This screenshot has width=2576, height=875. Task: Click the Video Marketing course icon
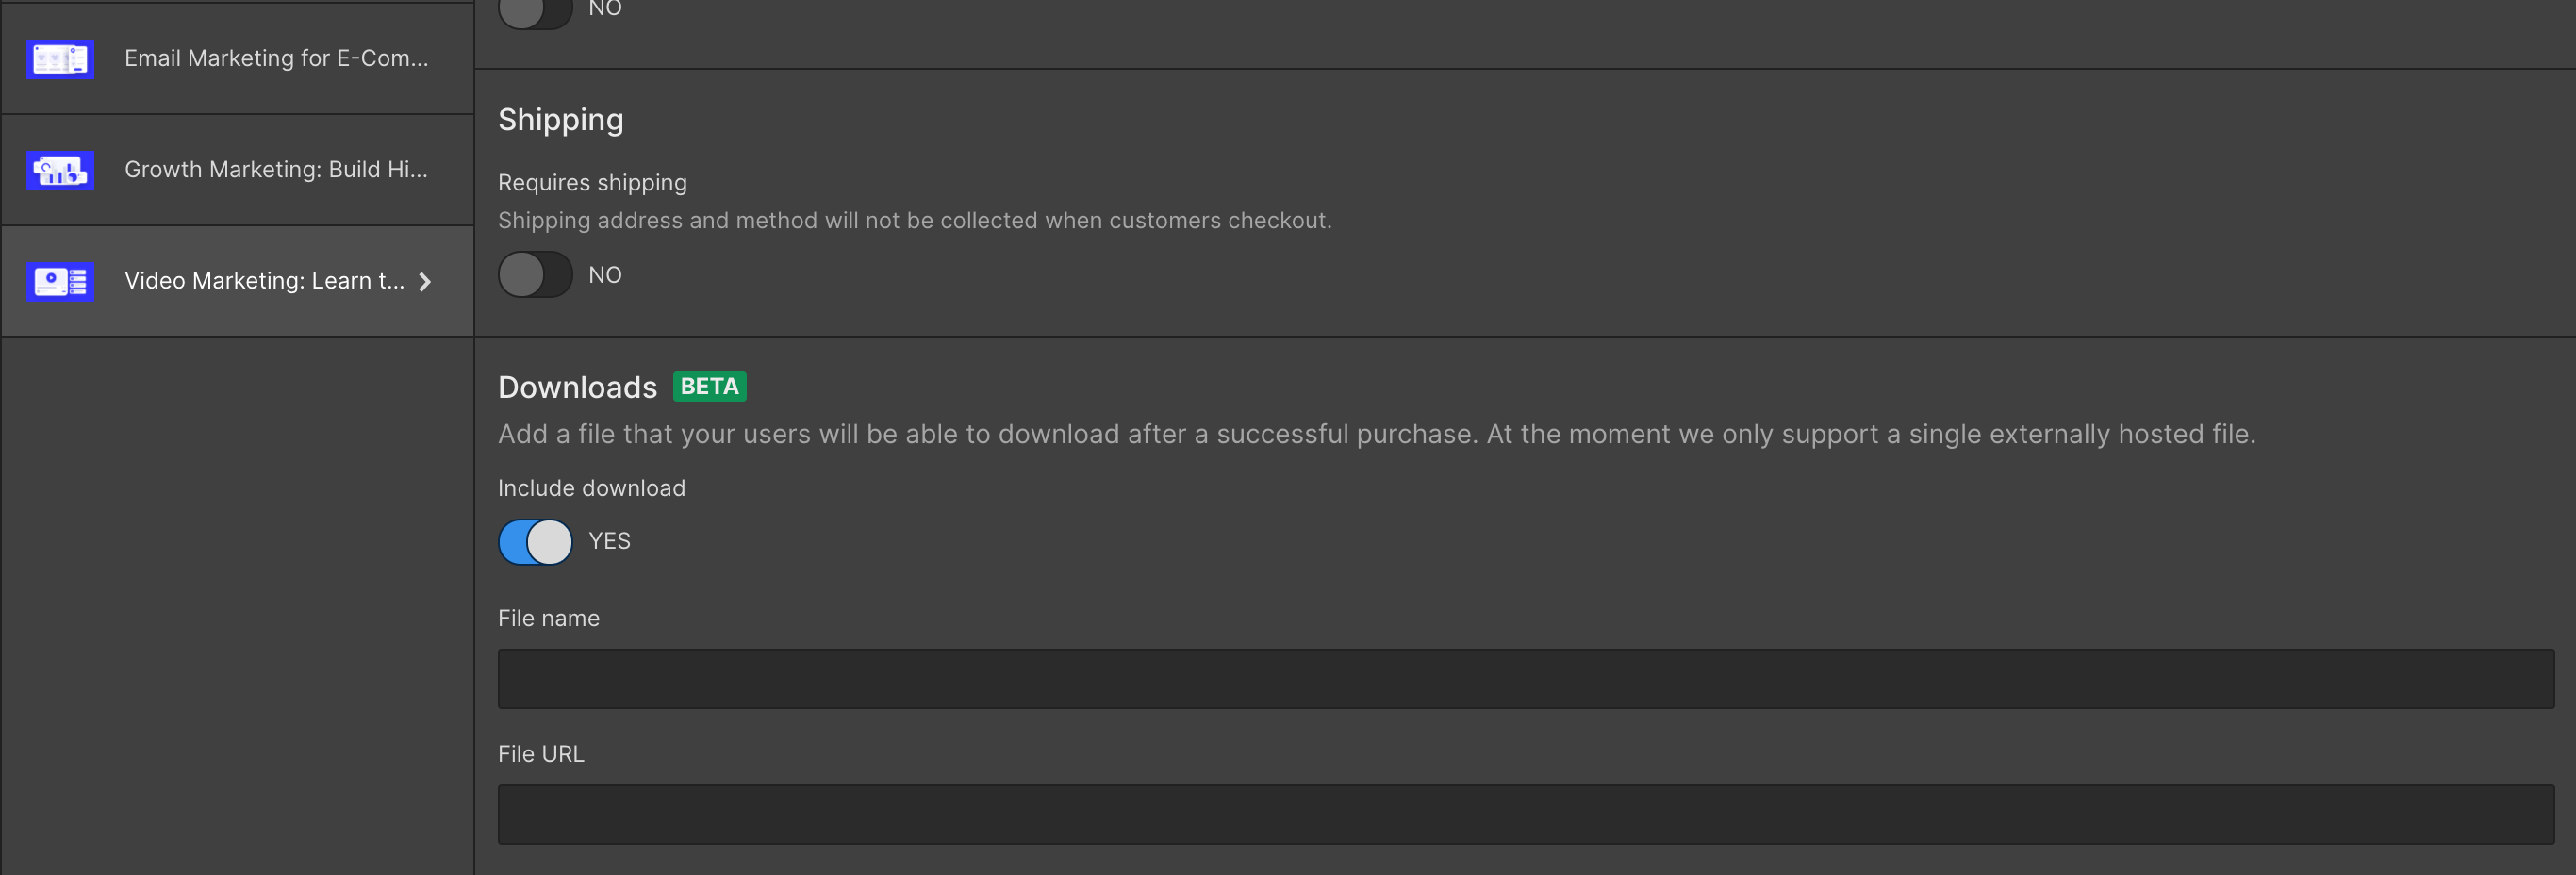[58, 281]
